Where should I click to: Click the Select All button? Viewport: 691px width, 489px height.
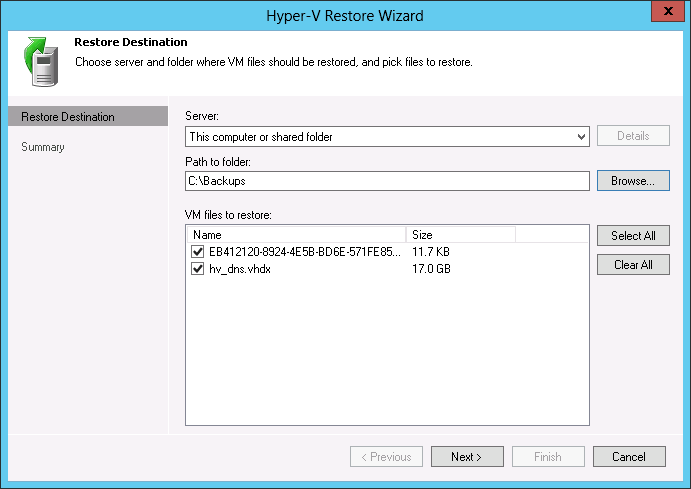[x=633, y=236]
